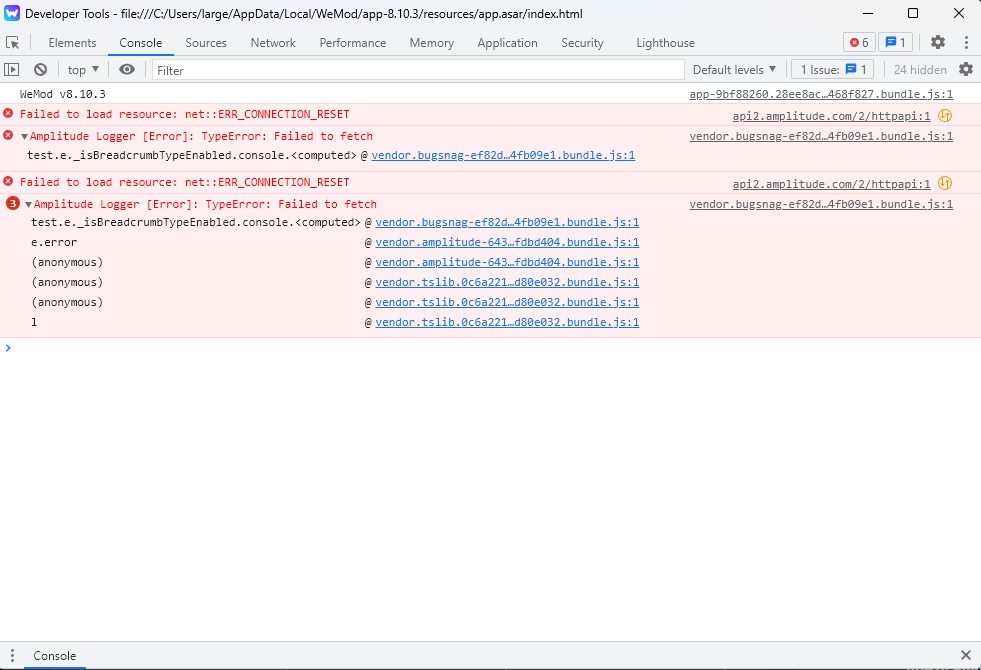Toggle the console sidebar panel icon
Viewport: 981px width, 670px height.
12,70
